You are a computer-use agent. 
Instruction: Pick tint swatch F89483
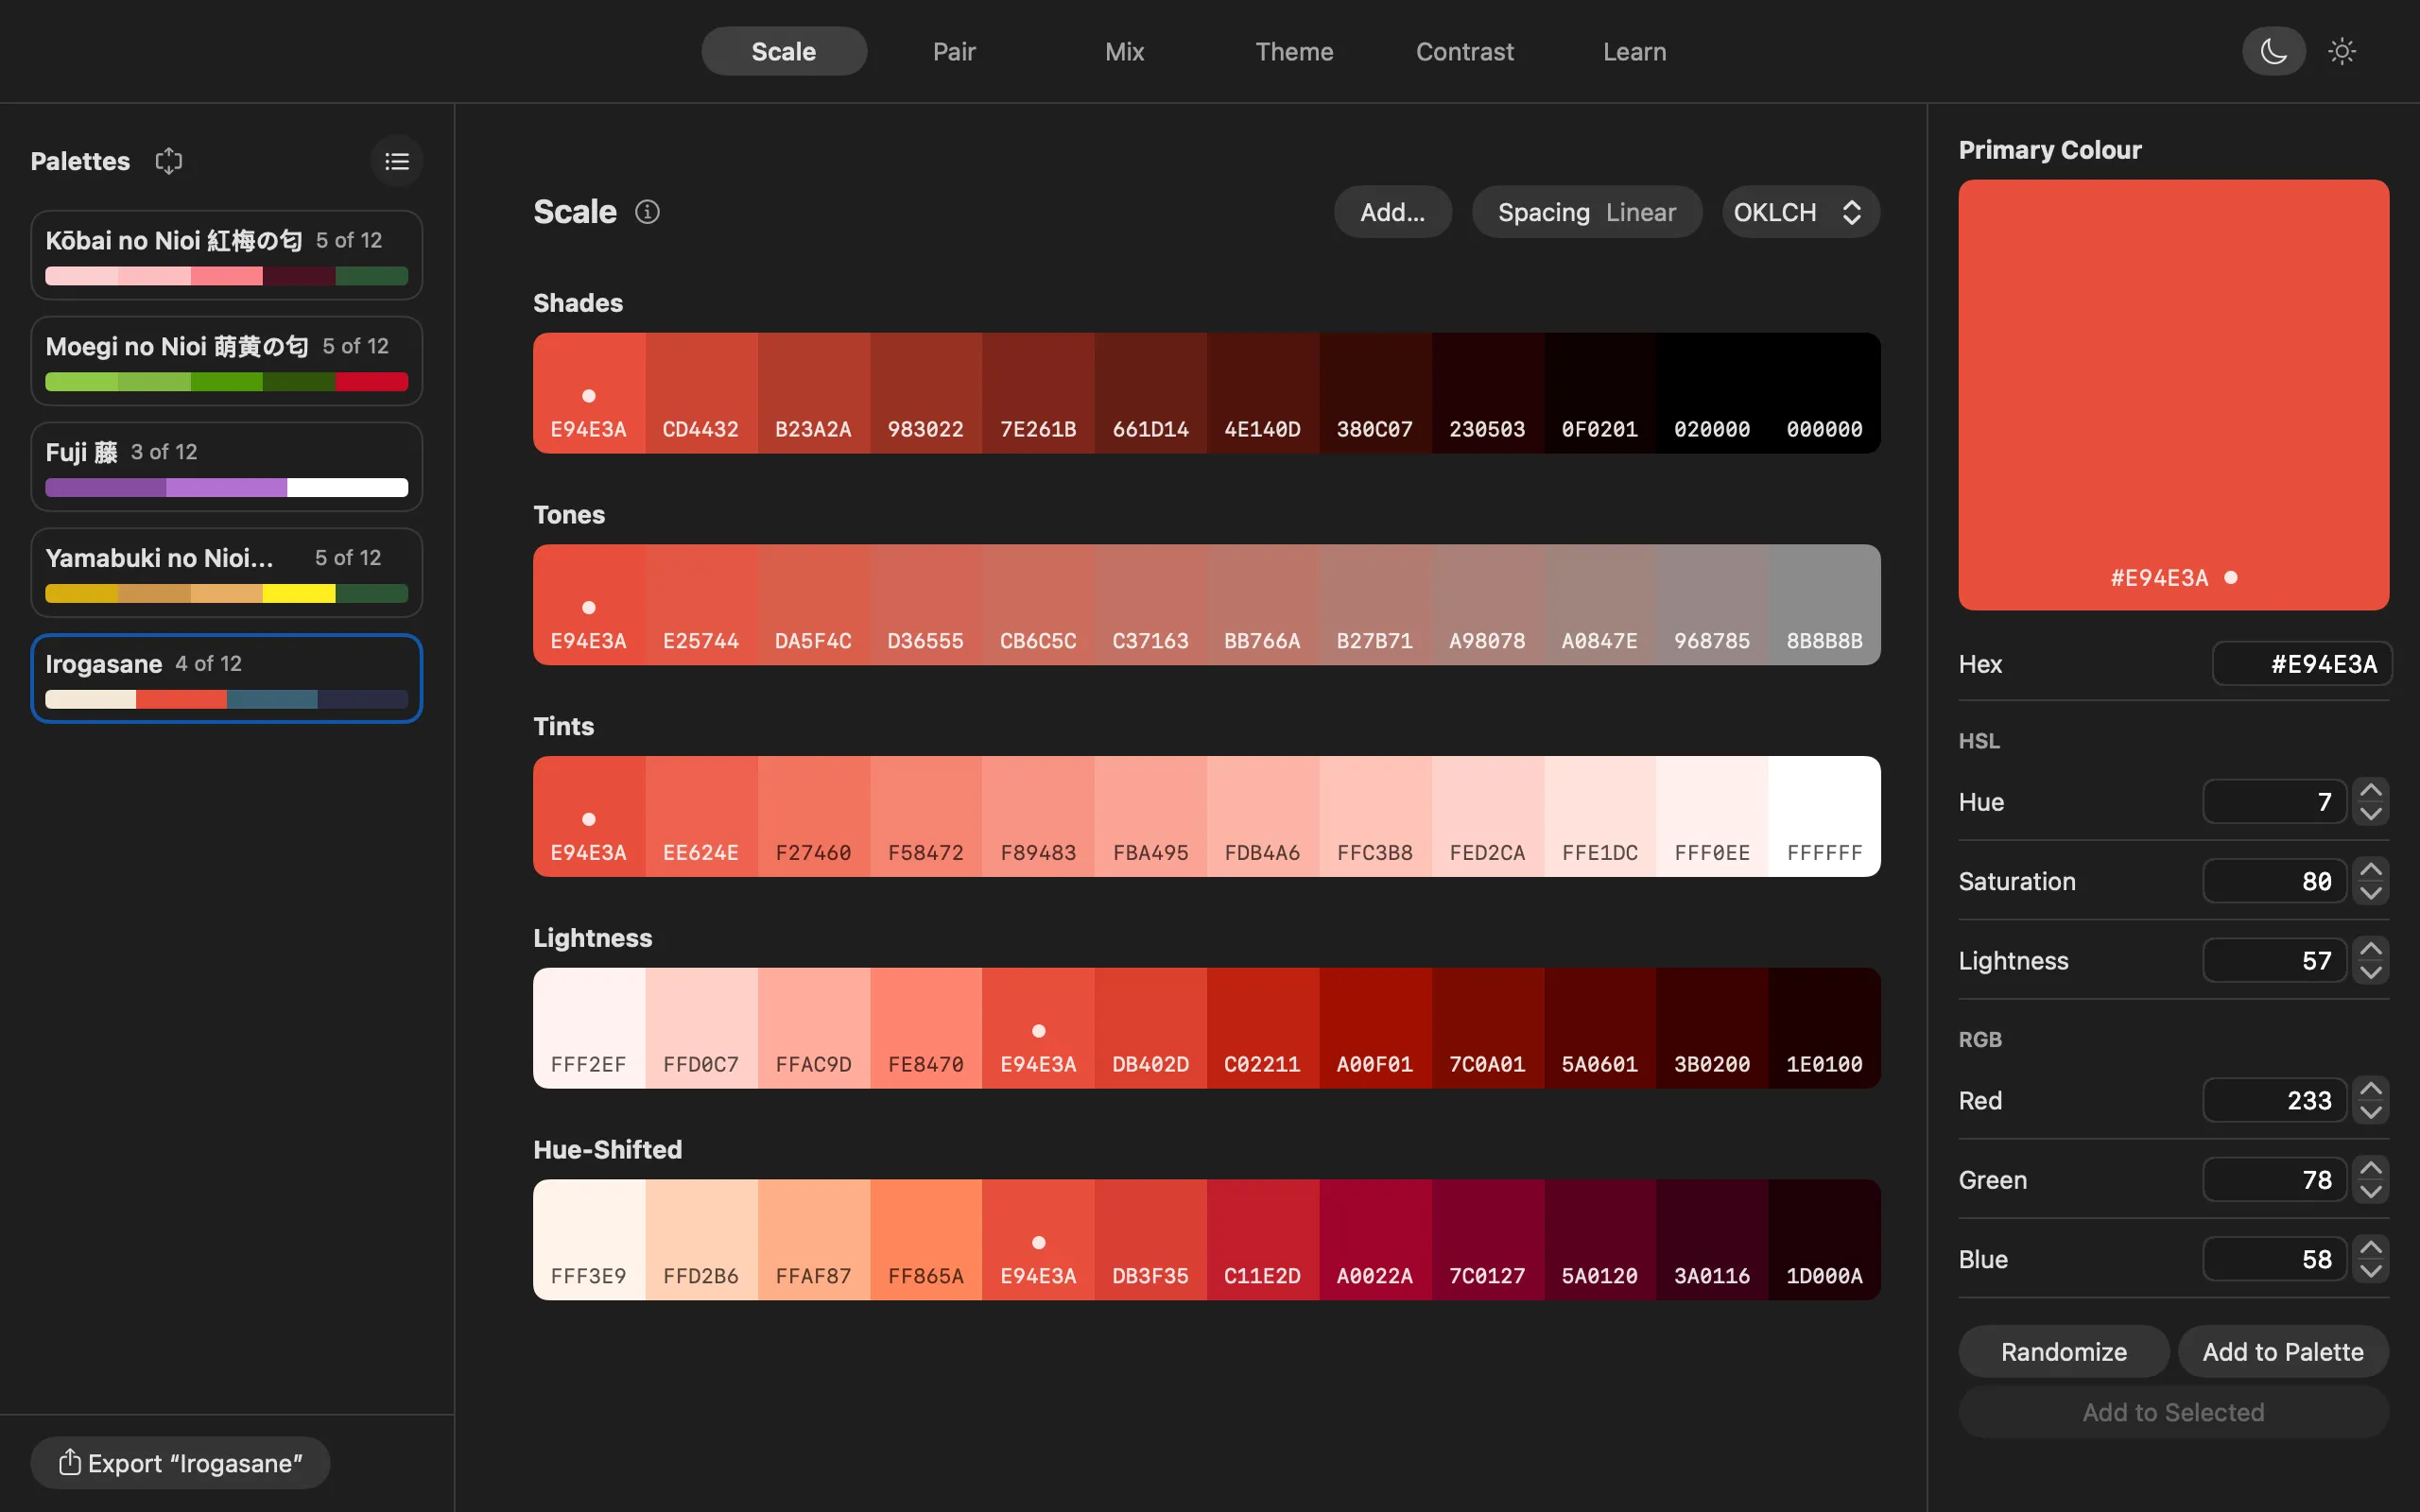coord(1038,817)
